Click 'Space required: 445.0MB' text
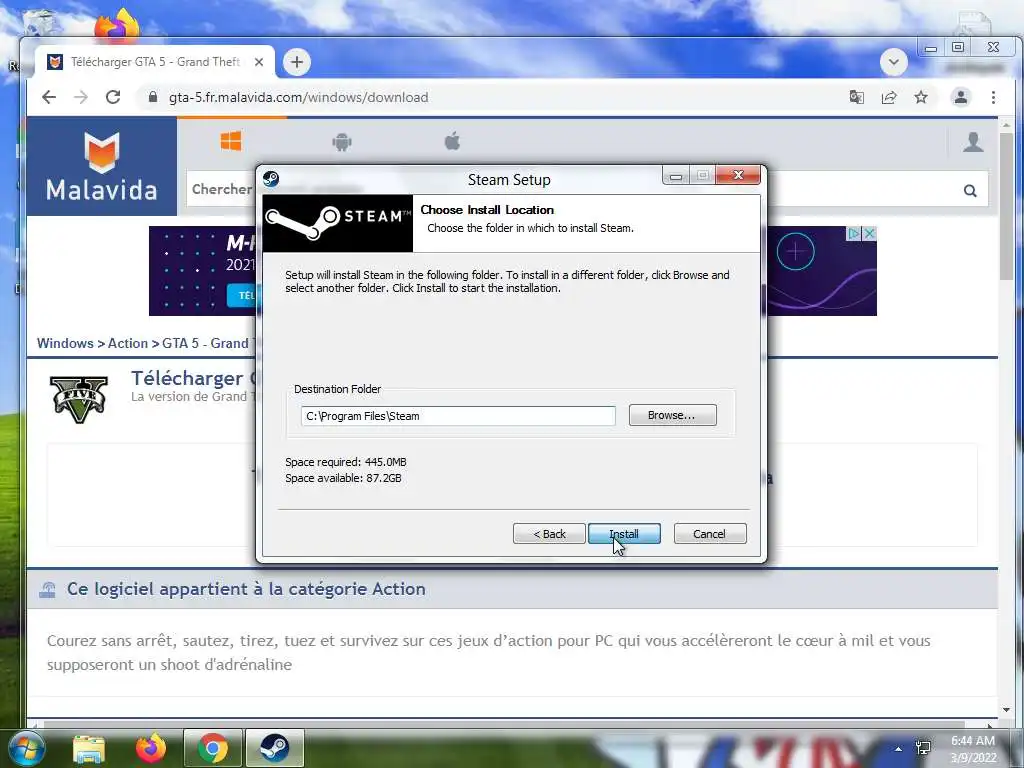Image resolution: width=1024 pixels, height=768 pixels. point(345,462)
